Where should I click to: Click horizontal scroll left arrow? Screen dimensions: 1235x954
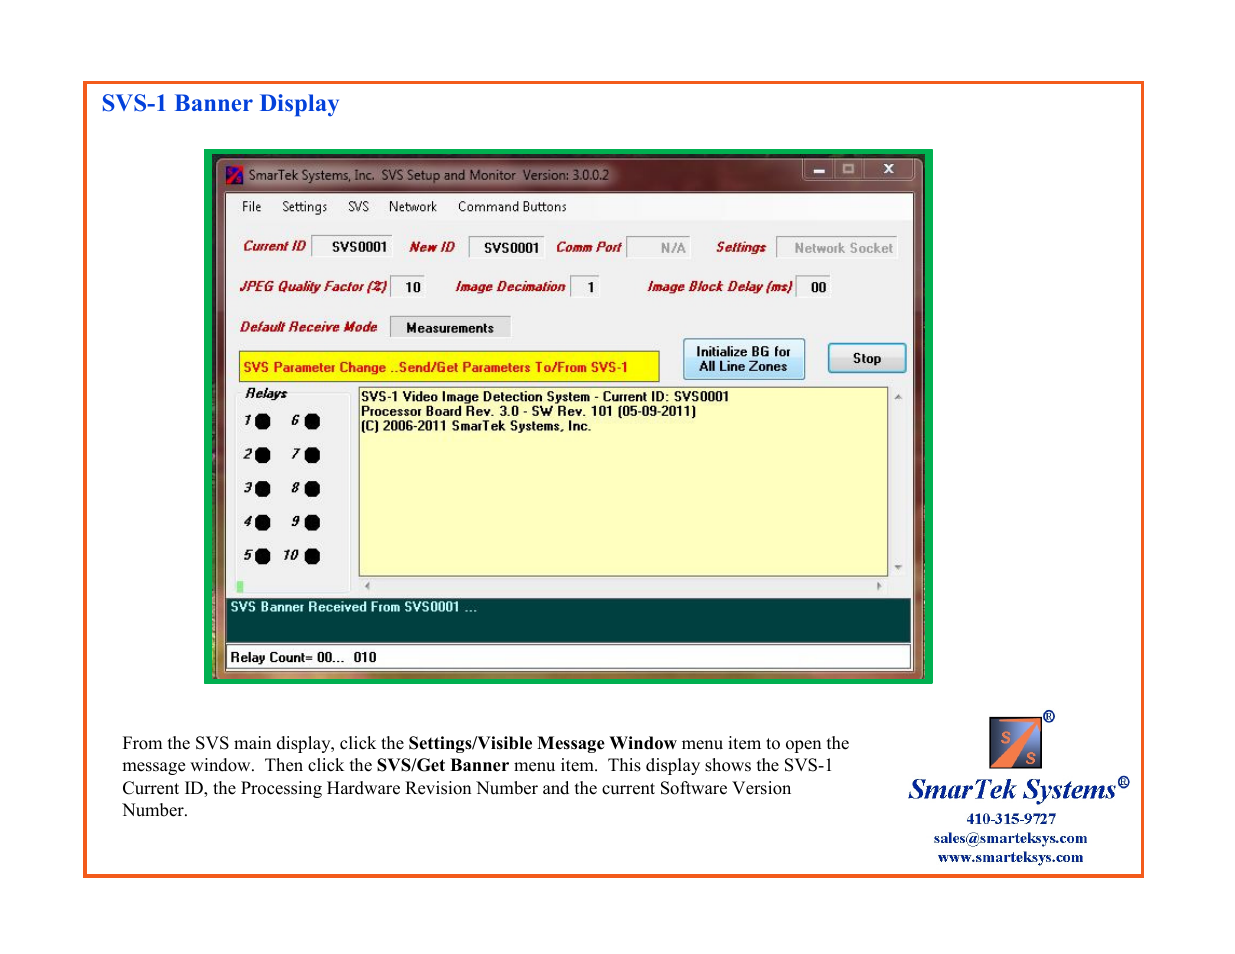[x=367, y=586]
